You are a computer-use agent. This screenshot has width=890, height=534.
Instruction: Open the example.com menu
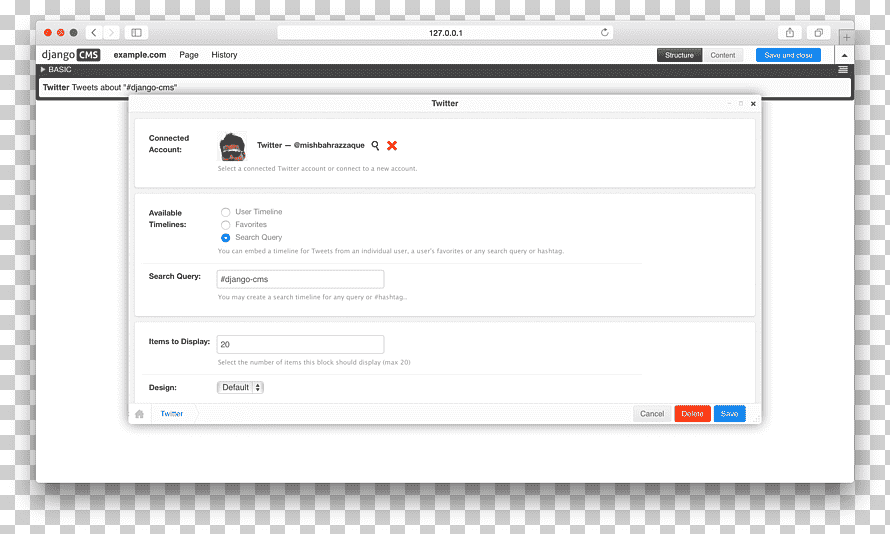click(140, 54)
